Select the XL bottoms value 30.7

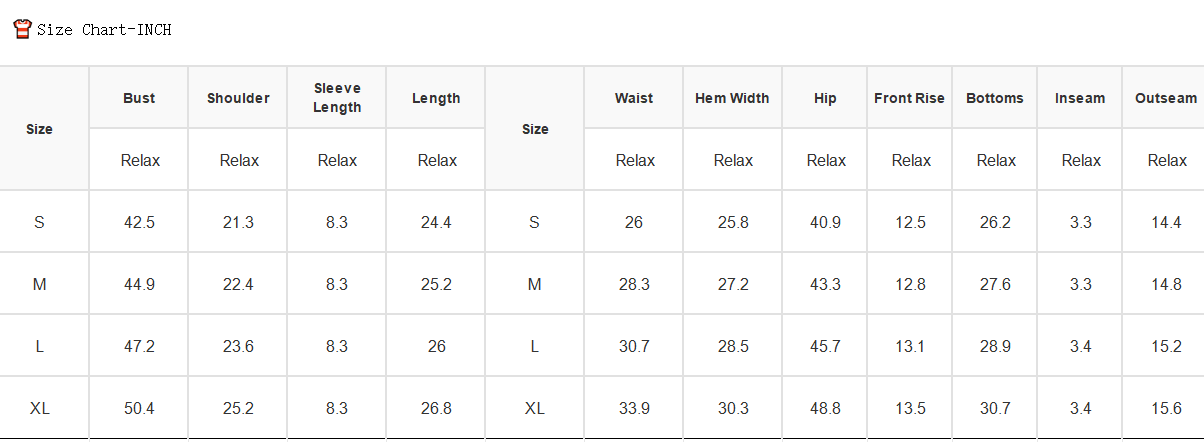pos(995,408)
